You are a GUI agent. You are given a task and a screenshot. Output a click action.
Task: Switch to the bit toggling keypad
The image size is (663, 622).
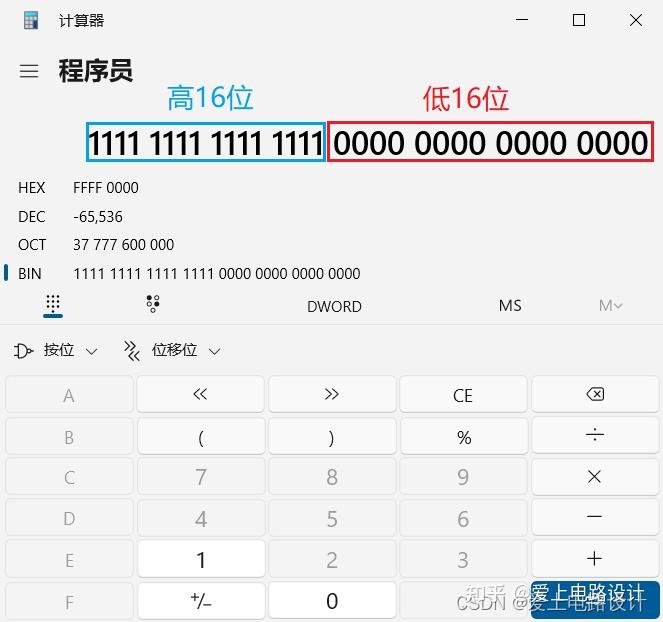[153, 304]
